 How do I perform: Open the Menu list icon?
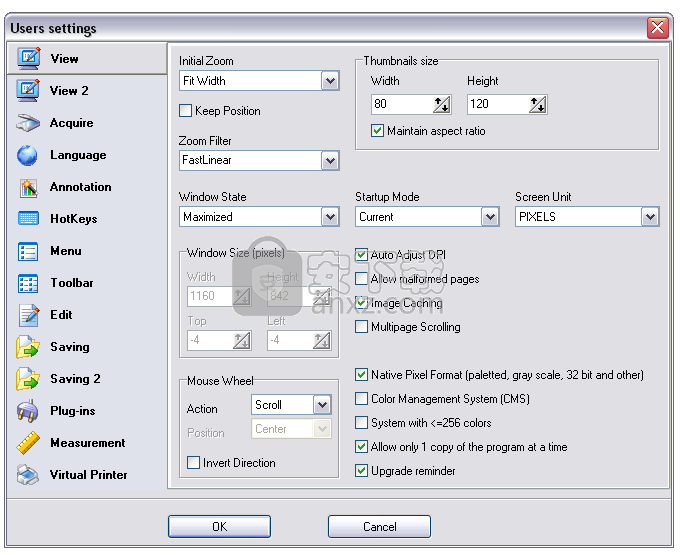[x=28, y=251]
